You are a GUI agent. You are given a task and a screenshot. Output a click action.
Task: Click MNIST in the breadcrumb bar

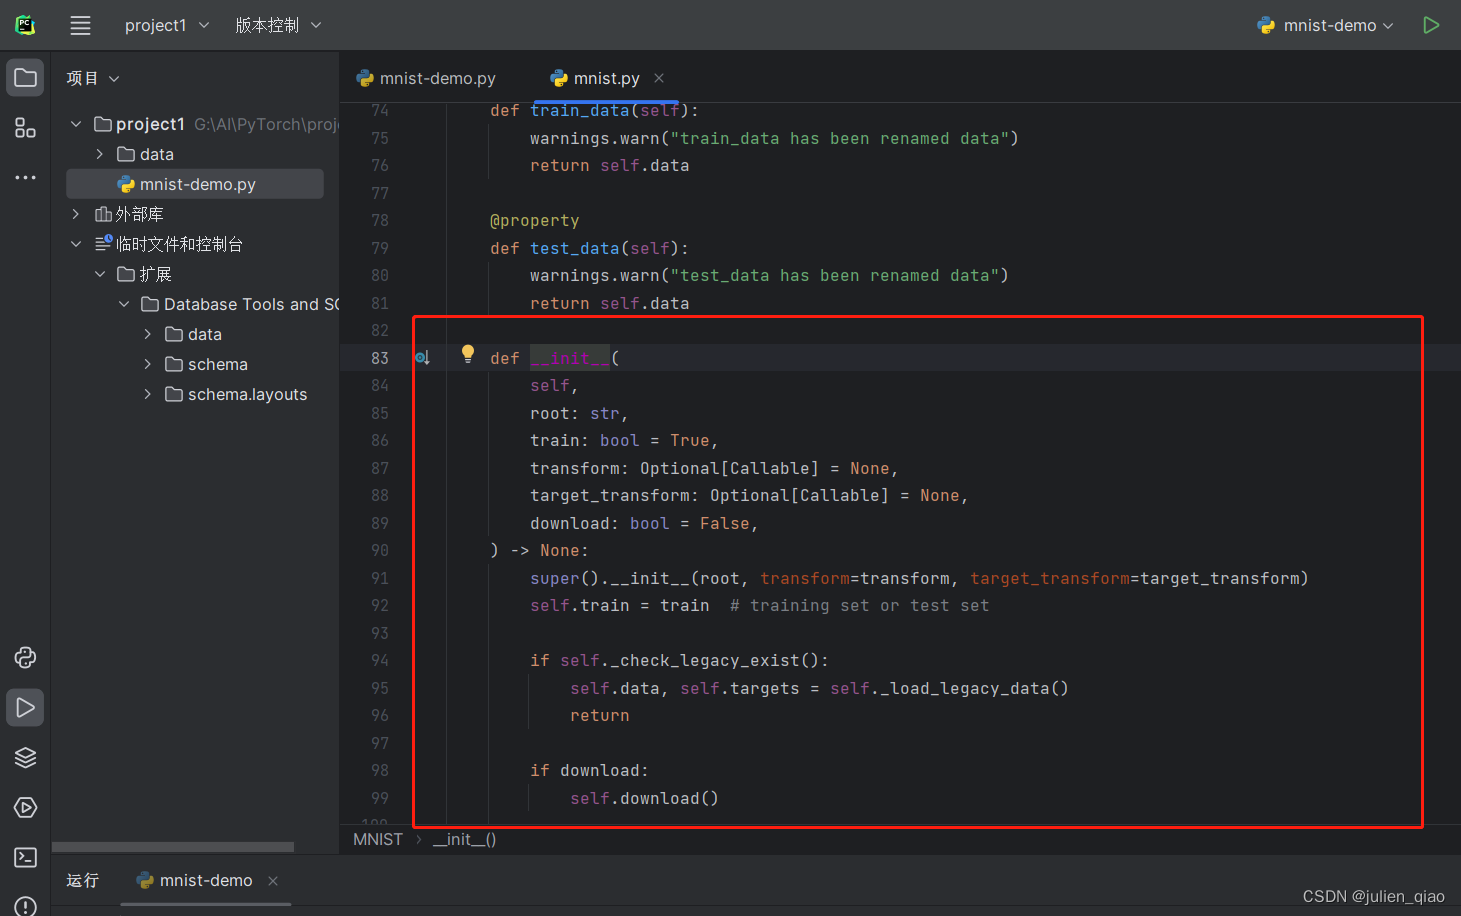[378, 840]
